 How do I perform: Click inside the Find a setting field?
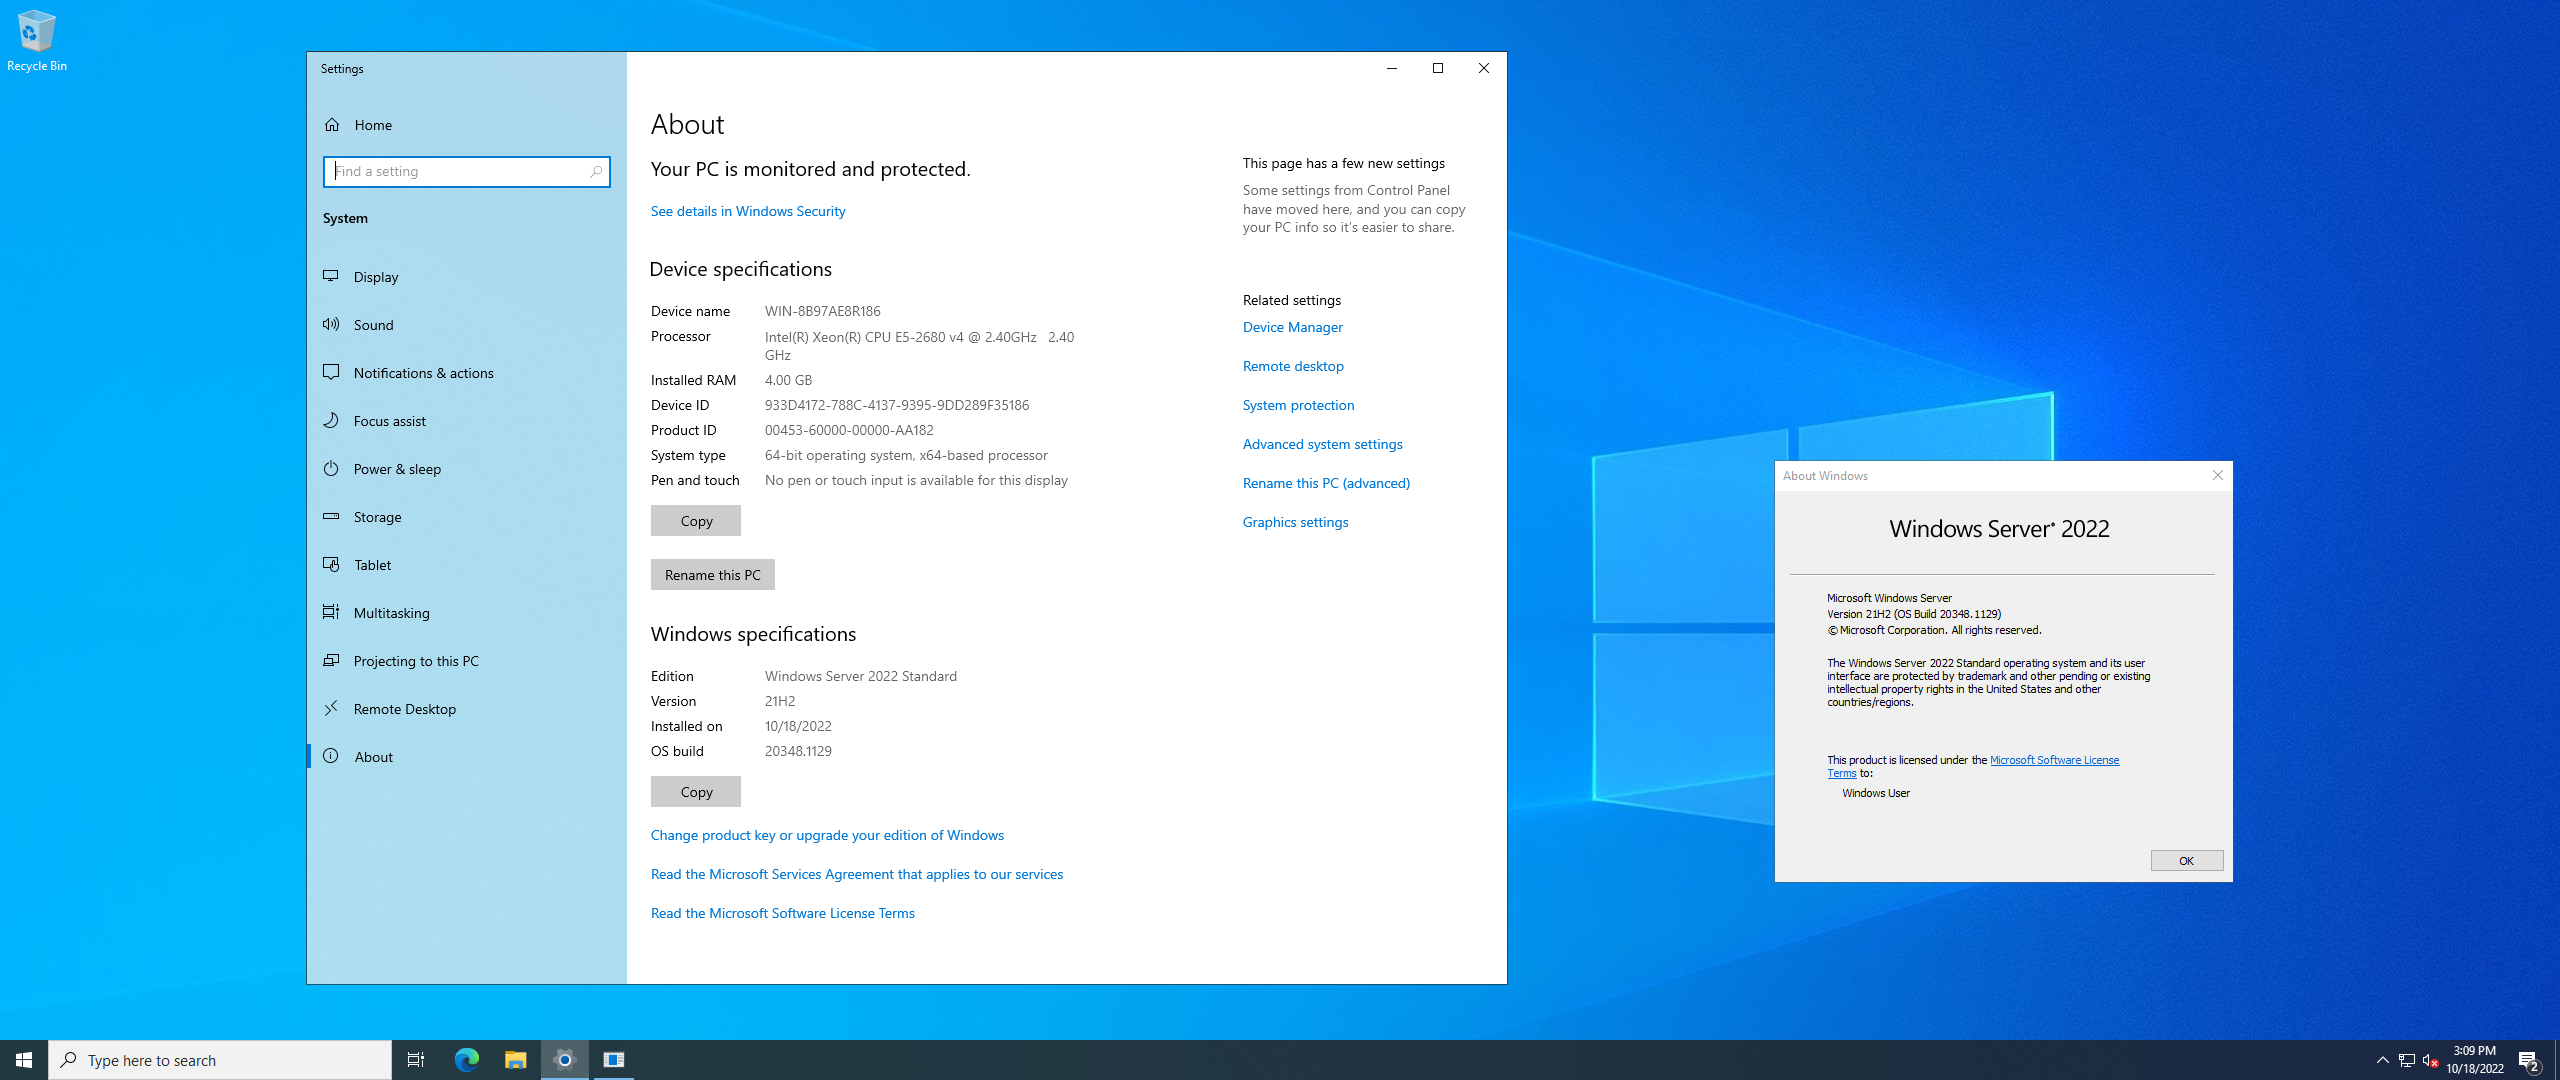click(x=466, y=171)
